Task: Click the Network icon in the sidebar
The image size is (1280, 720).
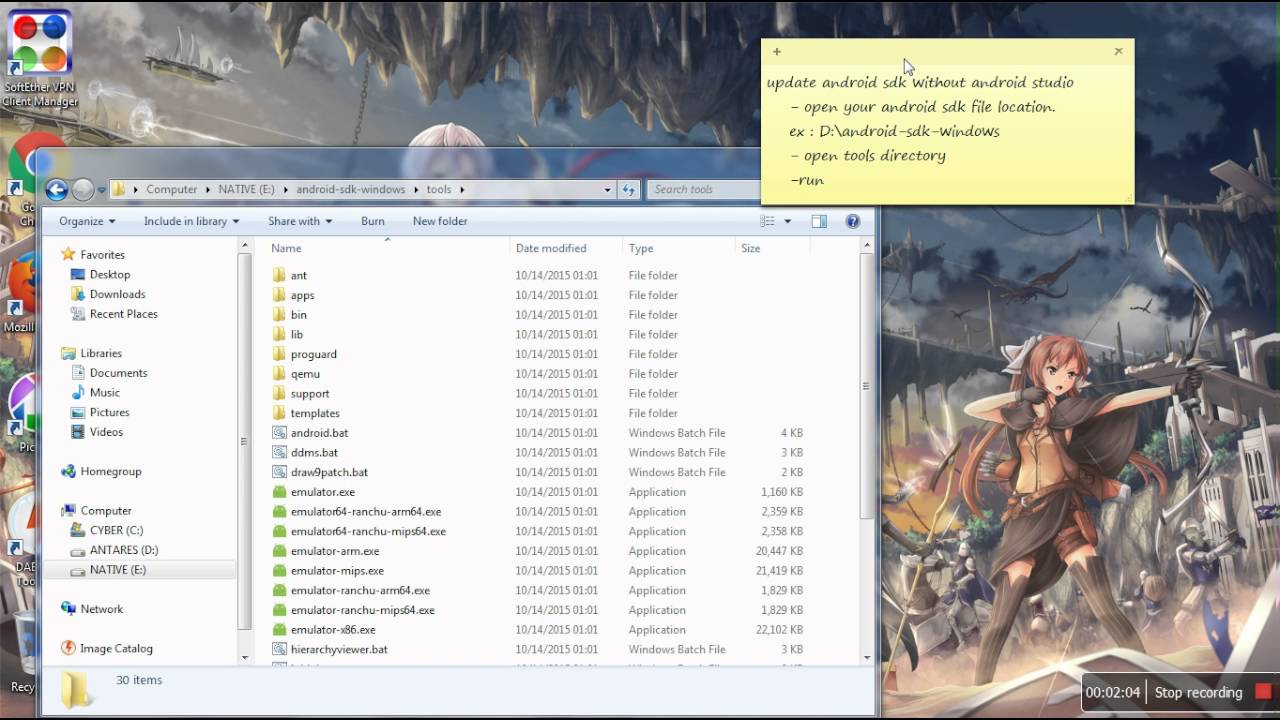Action: [68, 609]
